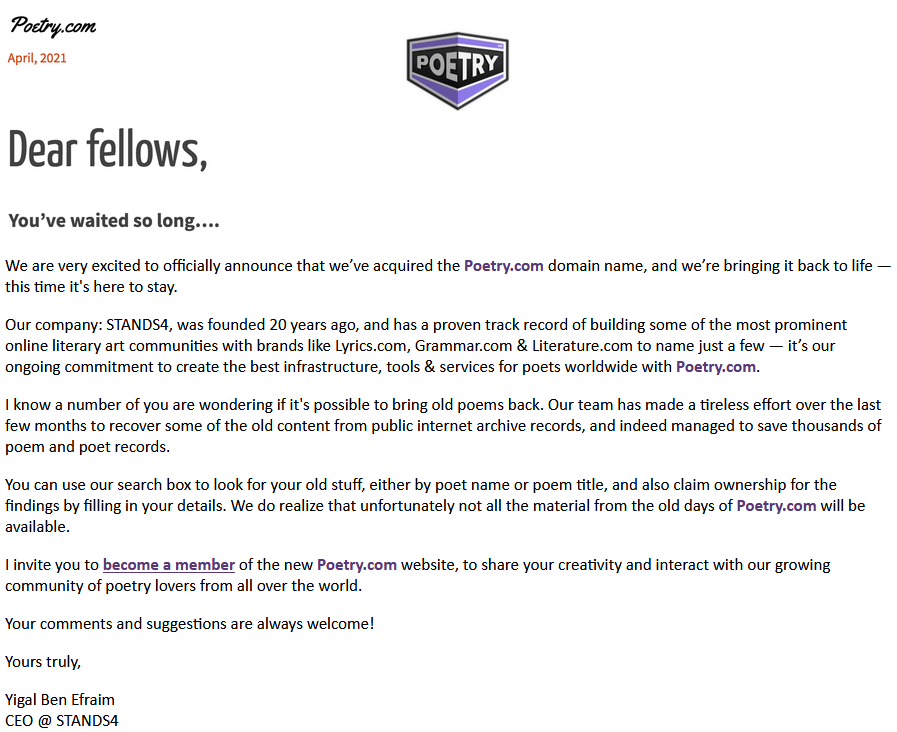Click the "CEO @ STANDS4" signature line

coord(62,720)
